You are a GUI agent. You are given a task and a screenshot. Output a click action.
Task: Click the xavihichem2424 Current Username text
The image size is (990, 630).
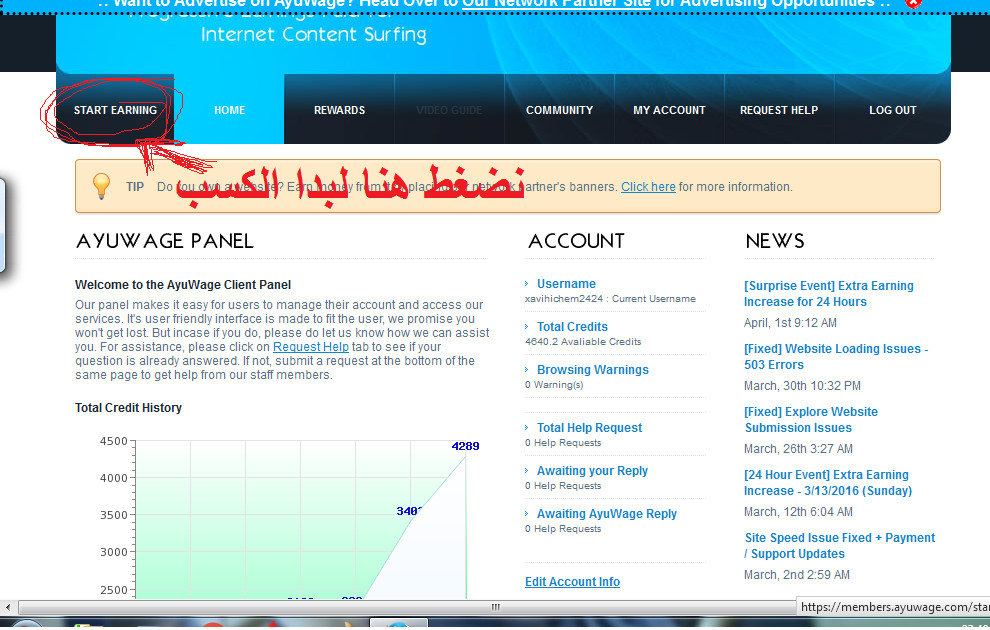point(610,299)
